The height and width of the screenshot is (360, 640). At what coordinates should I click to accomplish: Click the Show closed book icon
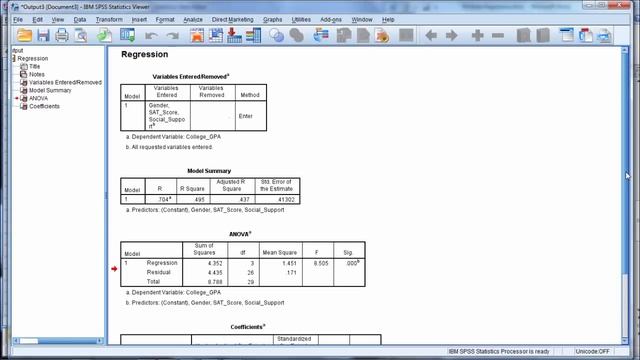click(x=524, y=36)
